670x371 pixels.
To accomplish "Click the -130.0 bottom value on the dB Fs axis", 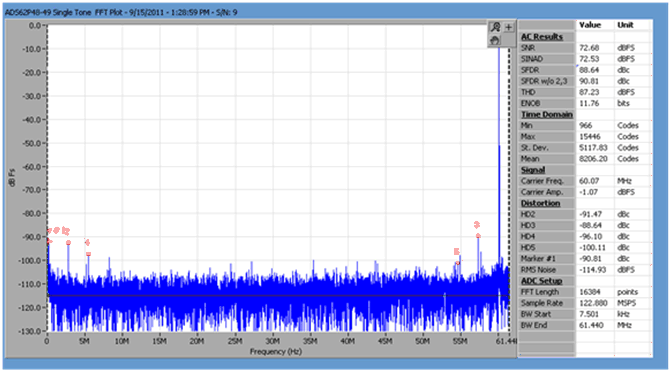I will (x=29, y=331).
